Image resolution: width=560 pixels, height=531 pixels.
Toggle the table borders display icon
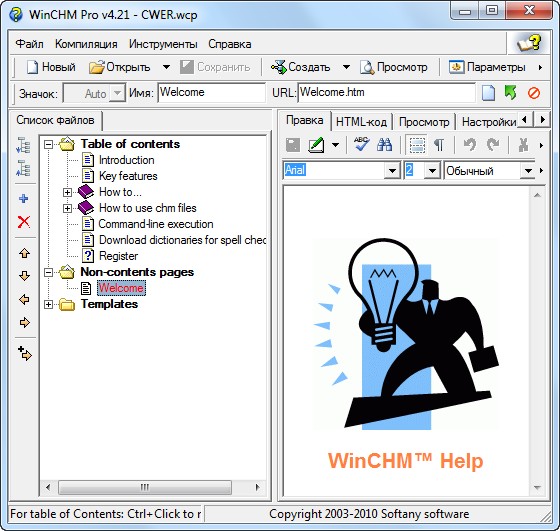point(417,145)
